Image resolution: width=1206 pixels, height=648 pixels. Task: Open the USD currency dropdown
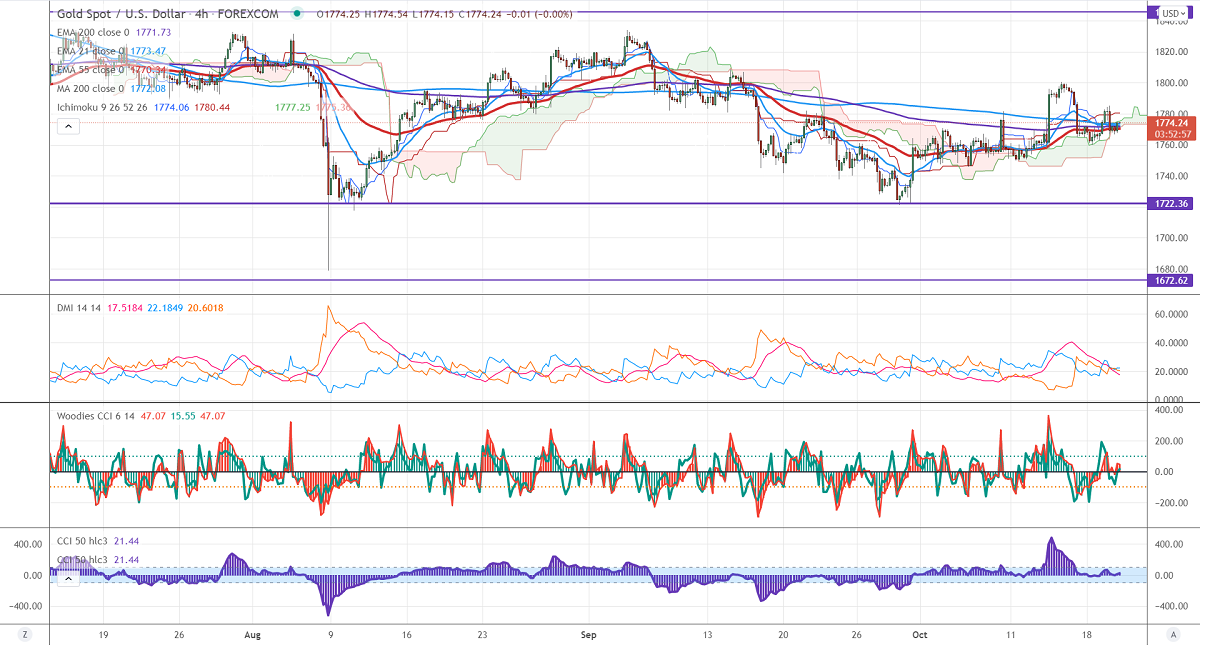(x=1173, y=13)
